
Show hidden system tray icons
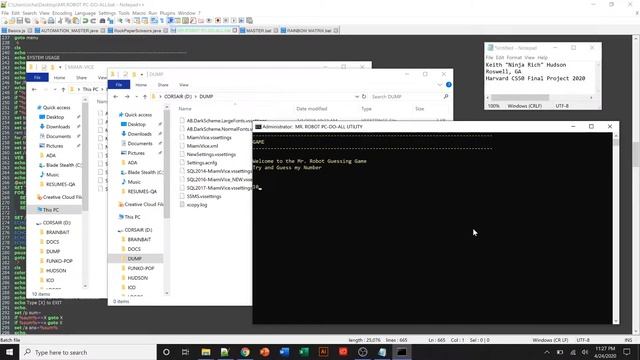[x=547, y=352]
